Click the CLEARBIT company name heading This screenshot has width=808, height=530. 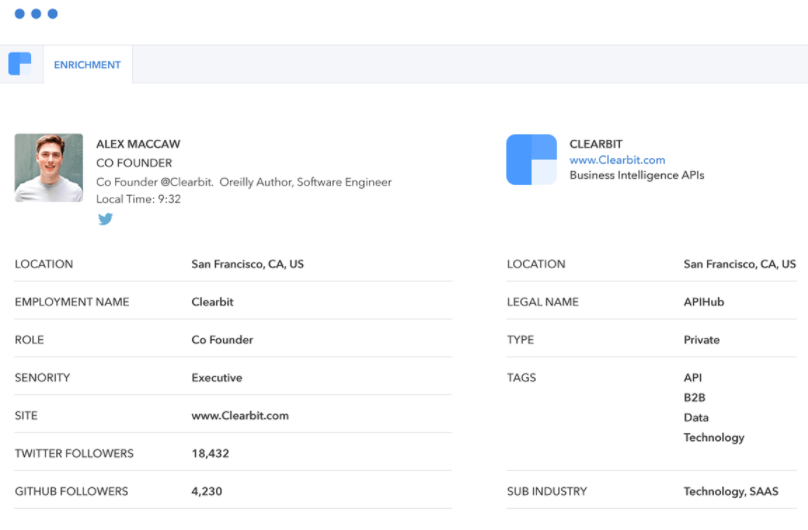pos(596,144)
